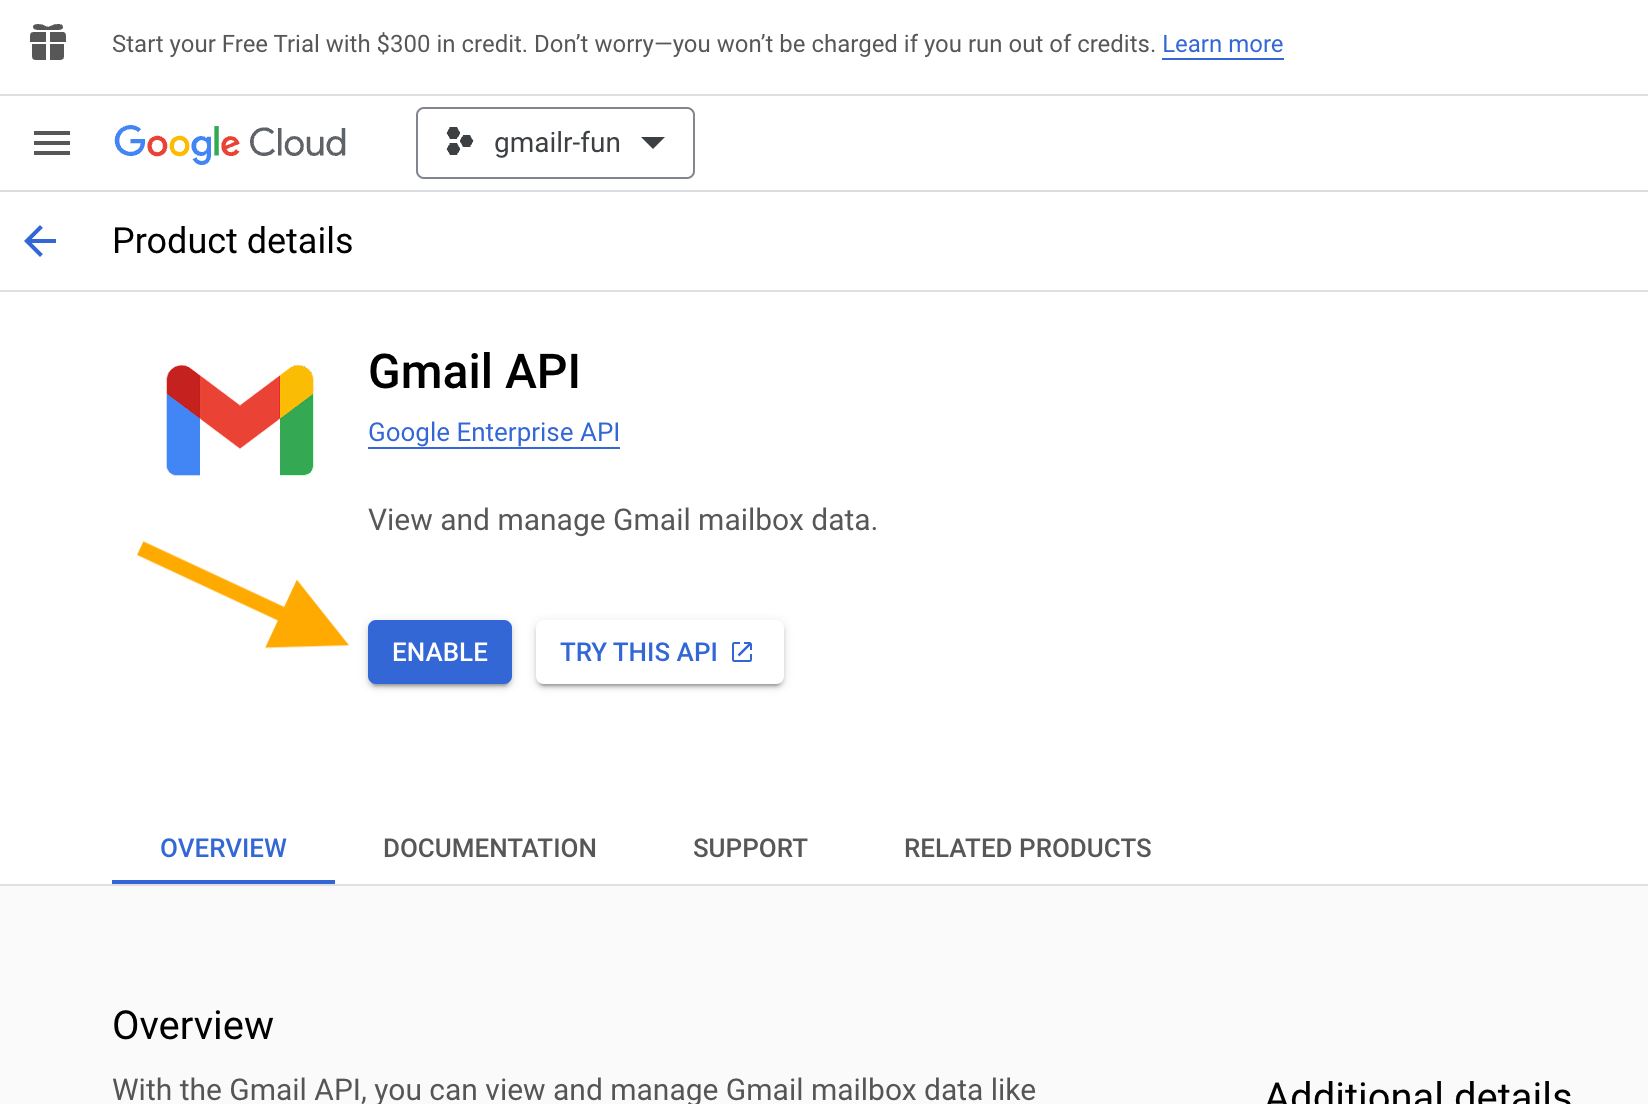This screenshot has height=1104, width=1648.
Task: Select the SUPPORT tab
Action: [750, 848]
